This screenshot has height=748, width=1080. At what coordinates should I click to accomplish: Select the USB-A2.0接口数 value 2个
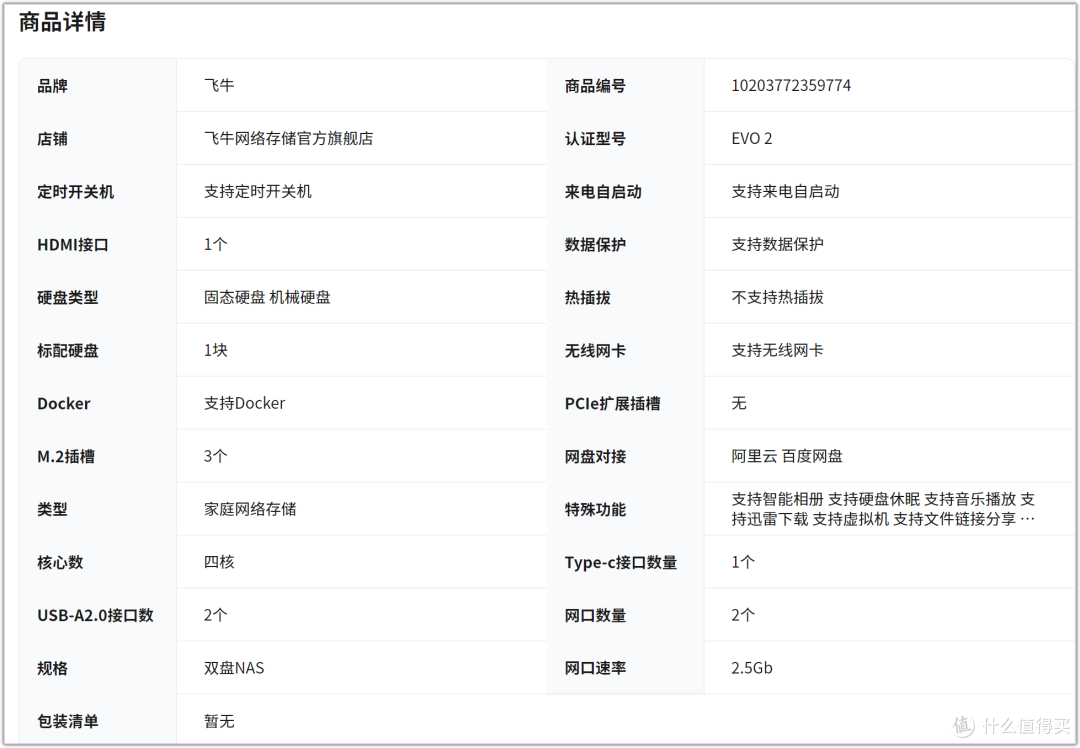point(216,616)
